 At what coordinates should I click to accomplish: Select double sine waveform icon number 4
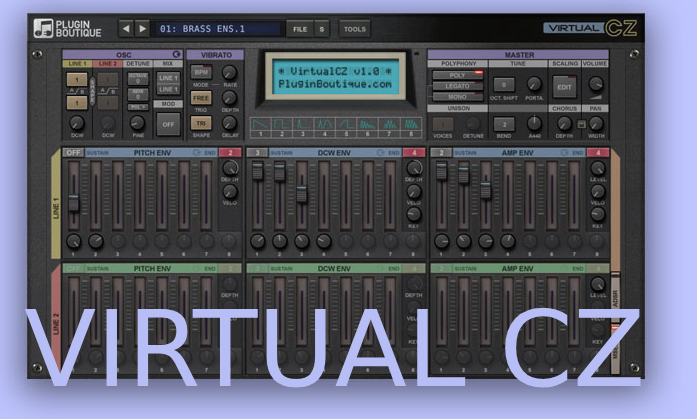pos(324,127)
